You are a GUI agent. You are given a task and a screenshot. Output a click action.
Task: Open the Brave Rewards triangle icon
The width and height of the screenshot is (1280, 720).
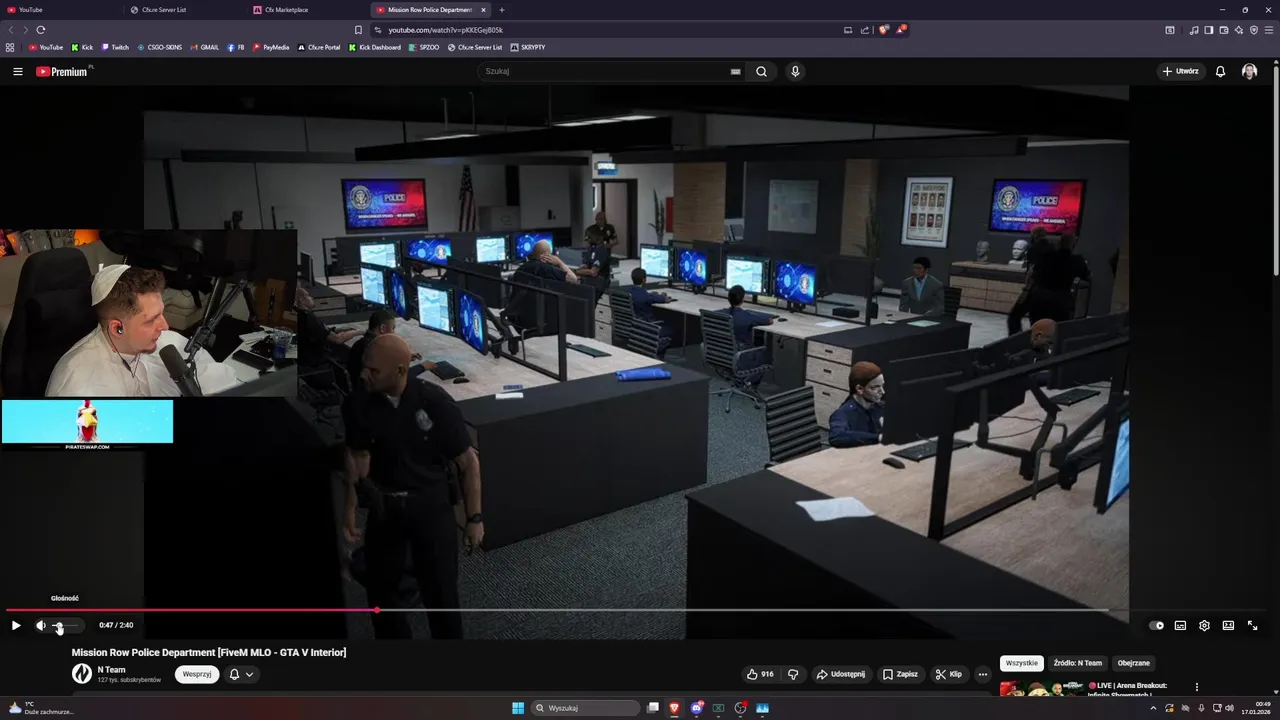coord(901,30)
